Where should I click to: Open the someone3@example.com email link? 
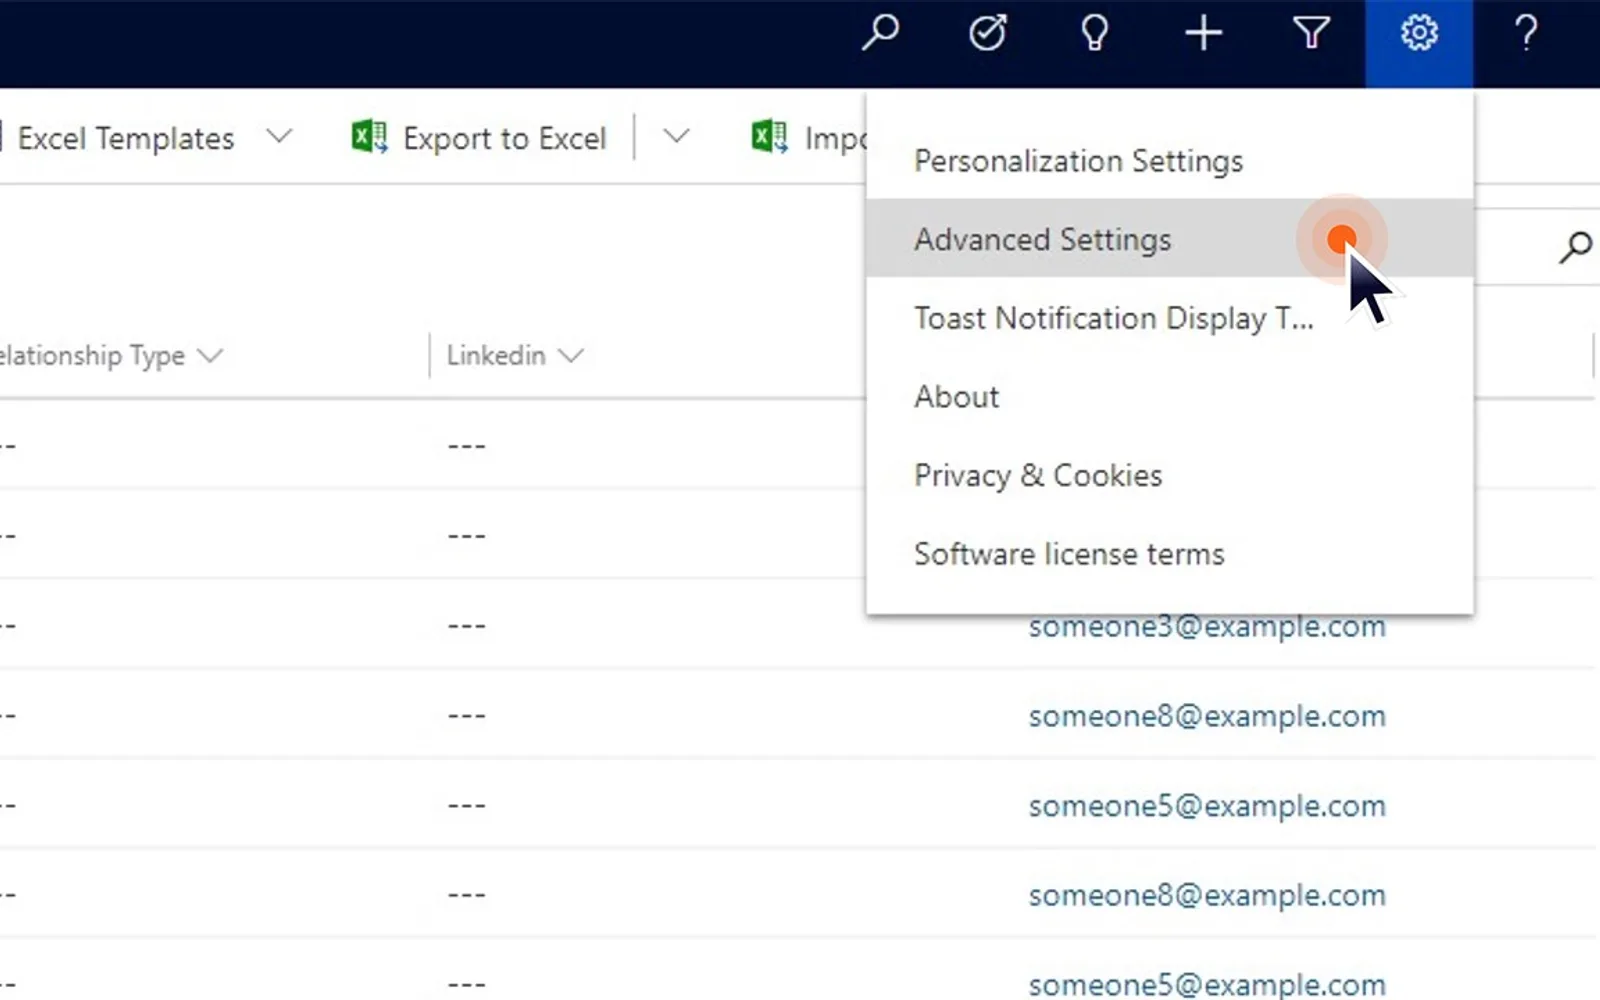[1207, 627]
